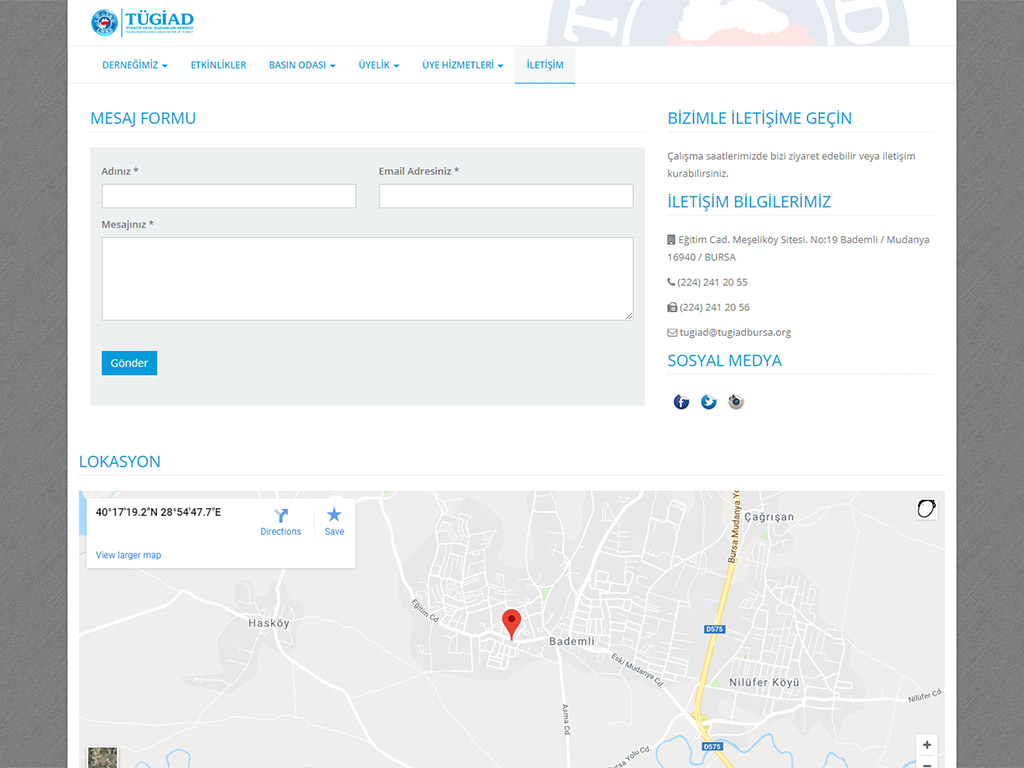Screen dimensions: 1024x768
Task: Expand the ÜYE HİZMETLERİ dropdown menu
Action: coord(462,65)
